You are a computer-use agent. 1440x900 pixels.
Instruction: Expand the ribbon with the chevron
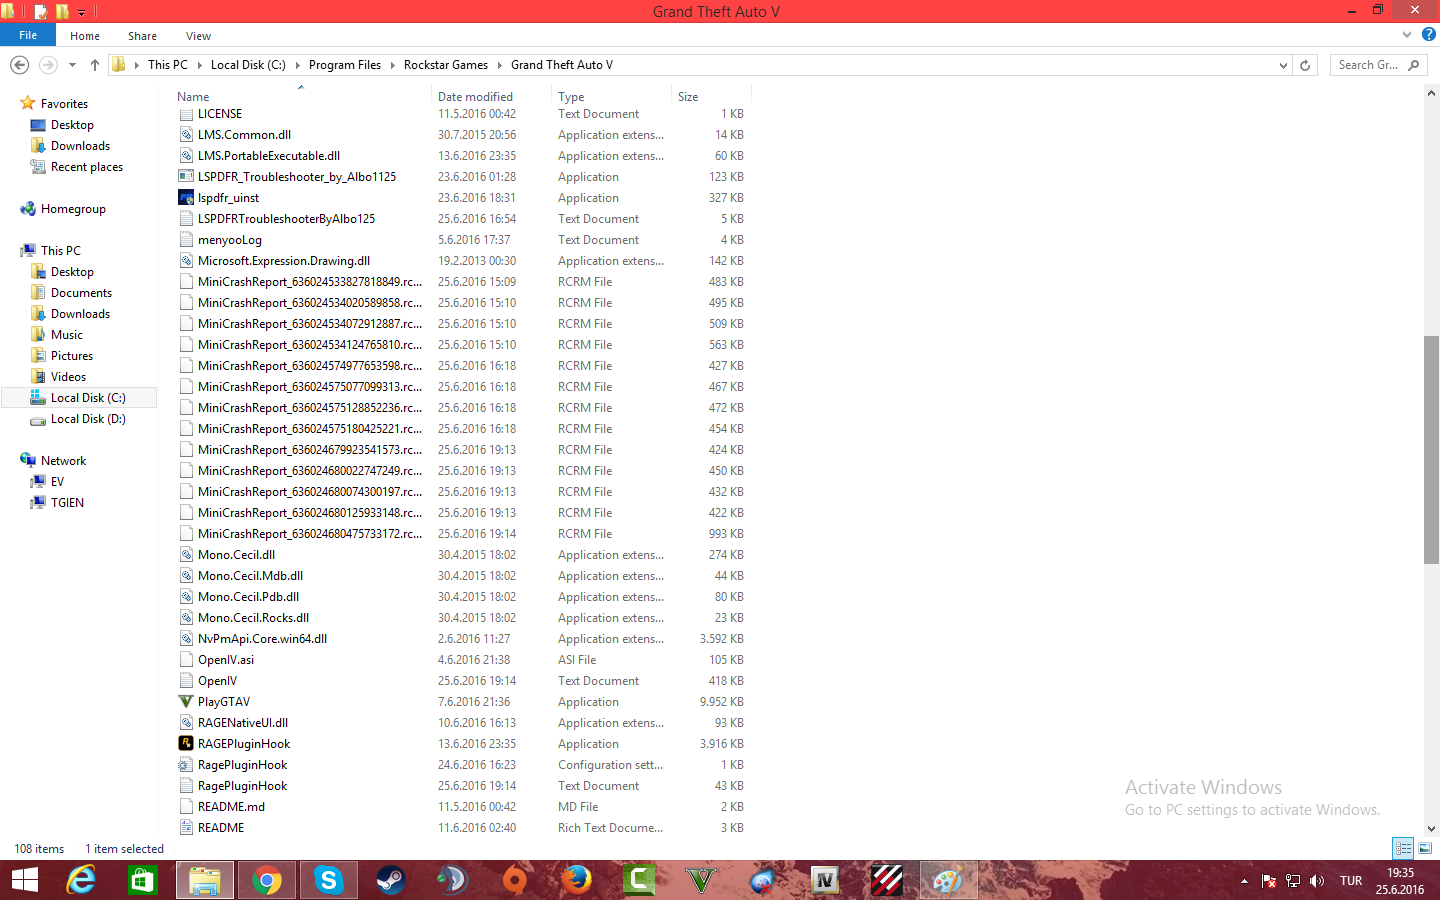pos(1407,35)
